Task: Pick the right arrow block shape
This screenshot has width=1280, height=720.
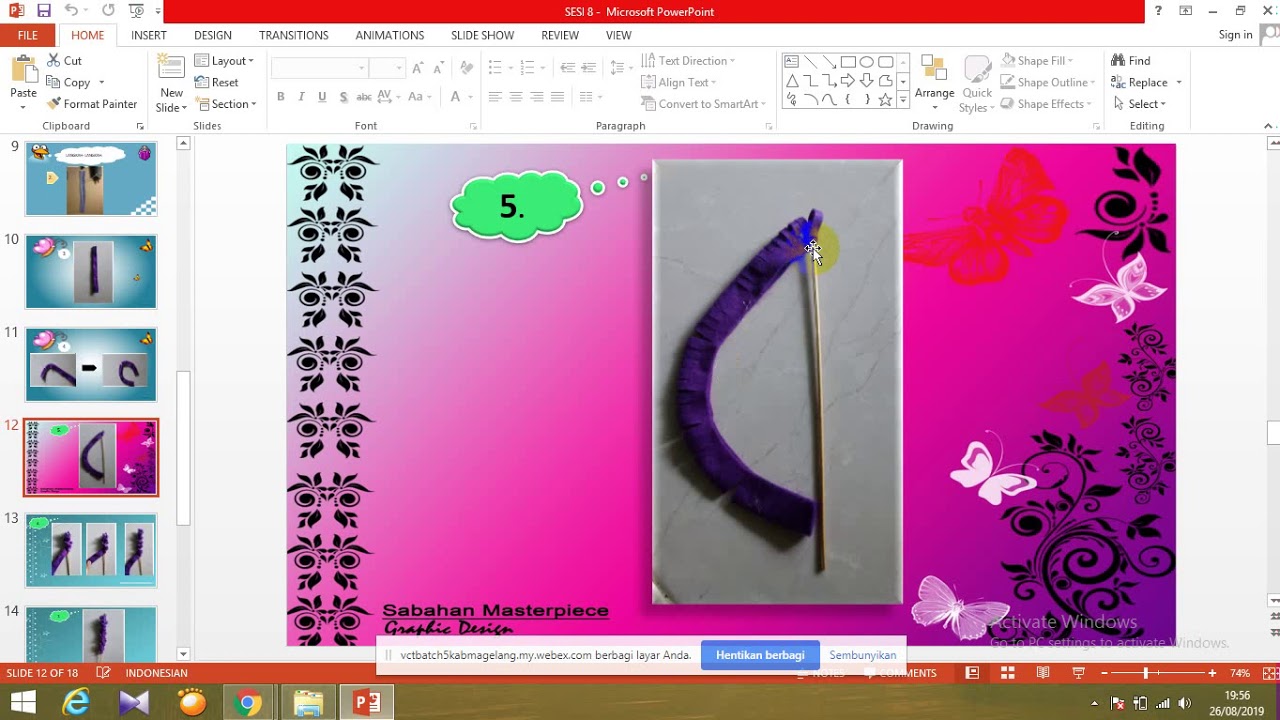Action: [848, 81]
